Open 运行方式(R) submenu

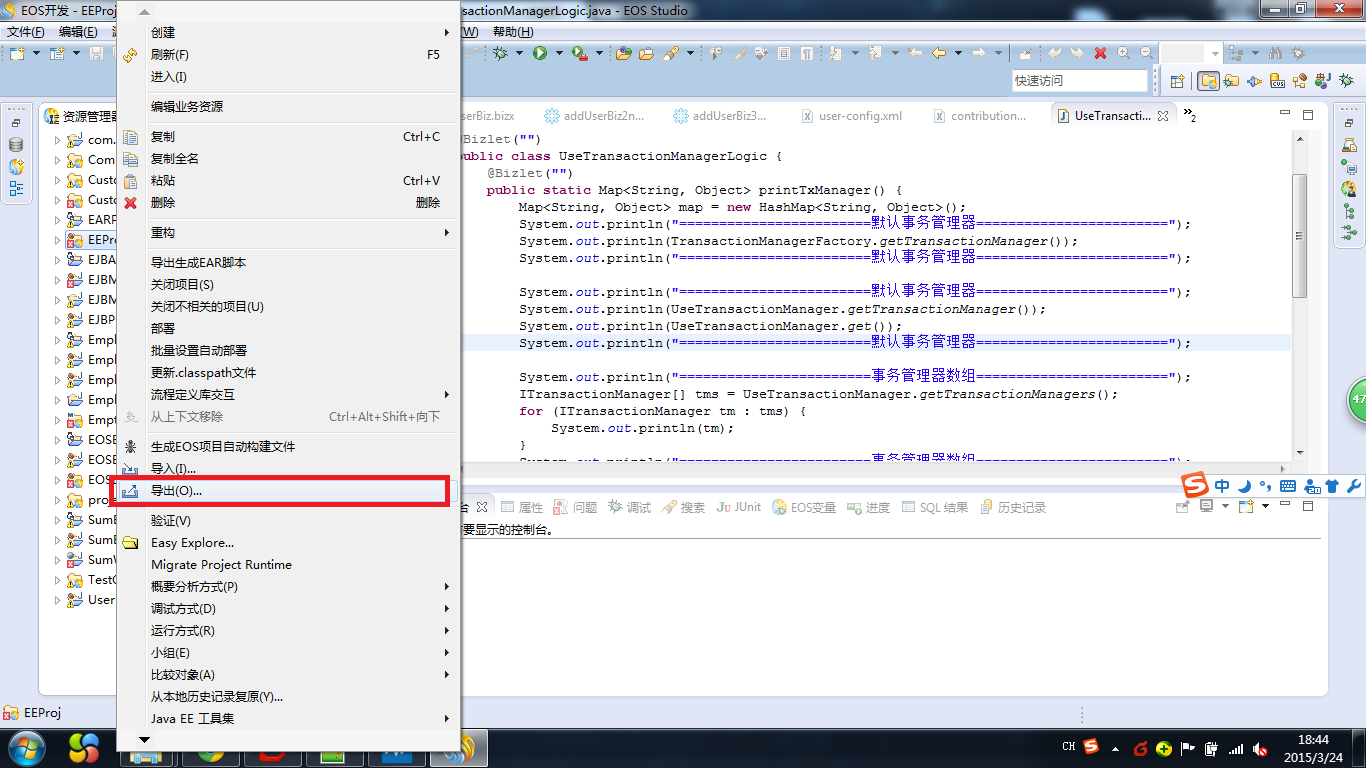288,631
